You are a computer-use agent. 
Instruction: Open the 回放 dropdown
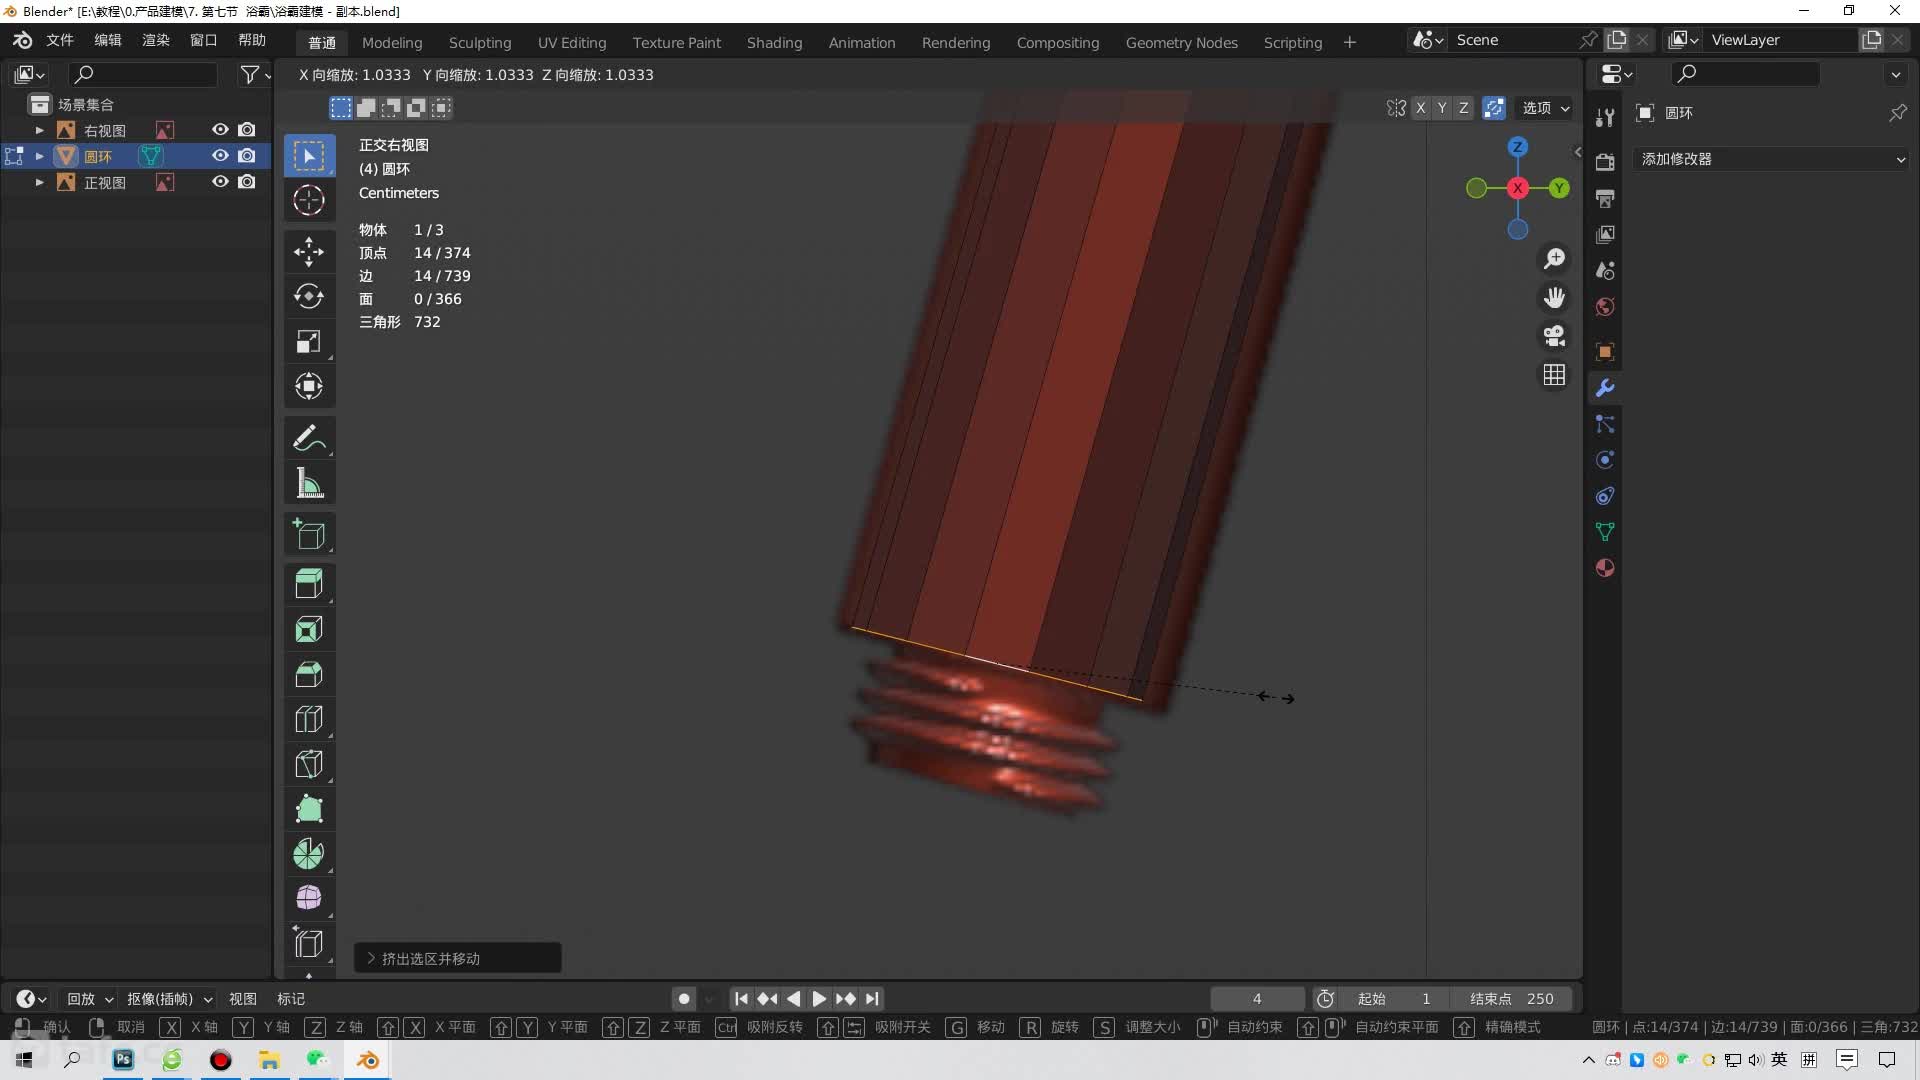click(x=90, y=998)
